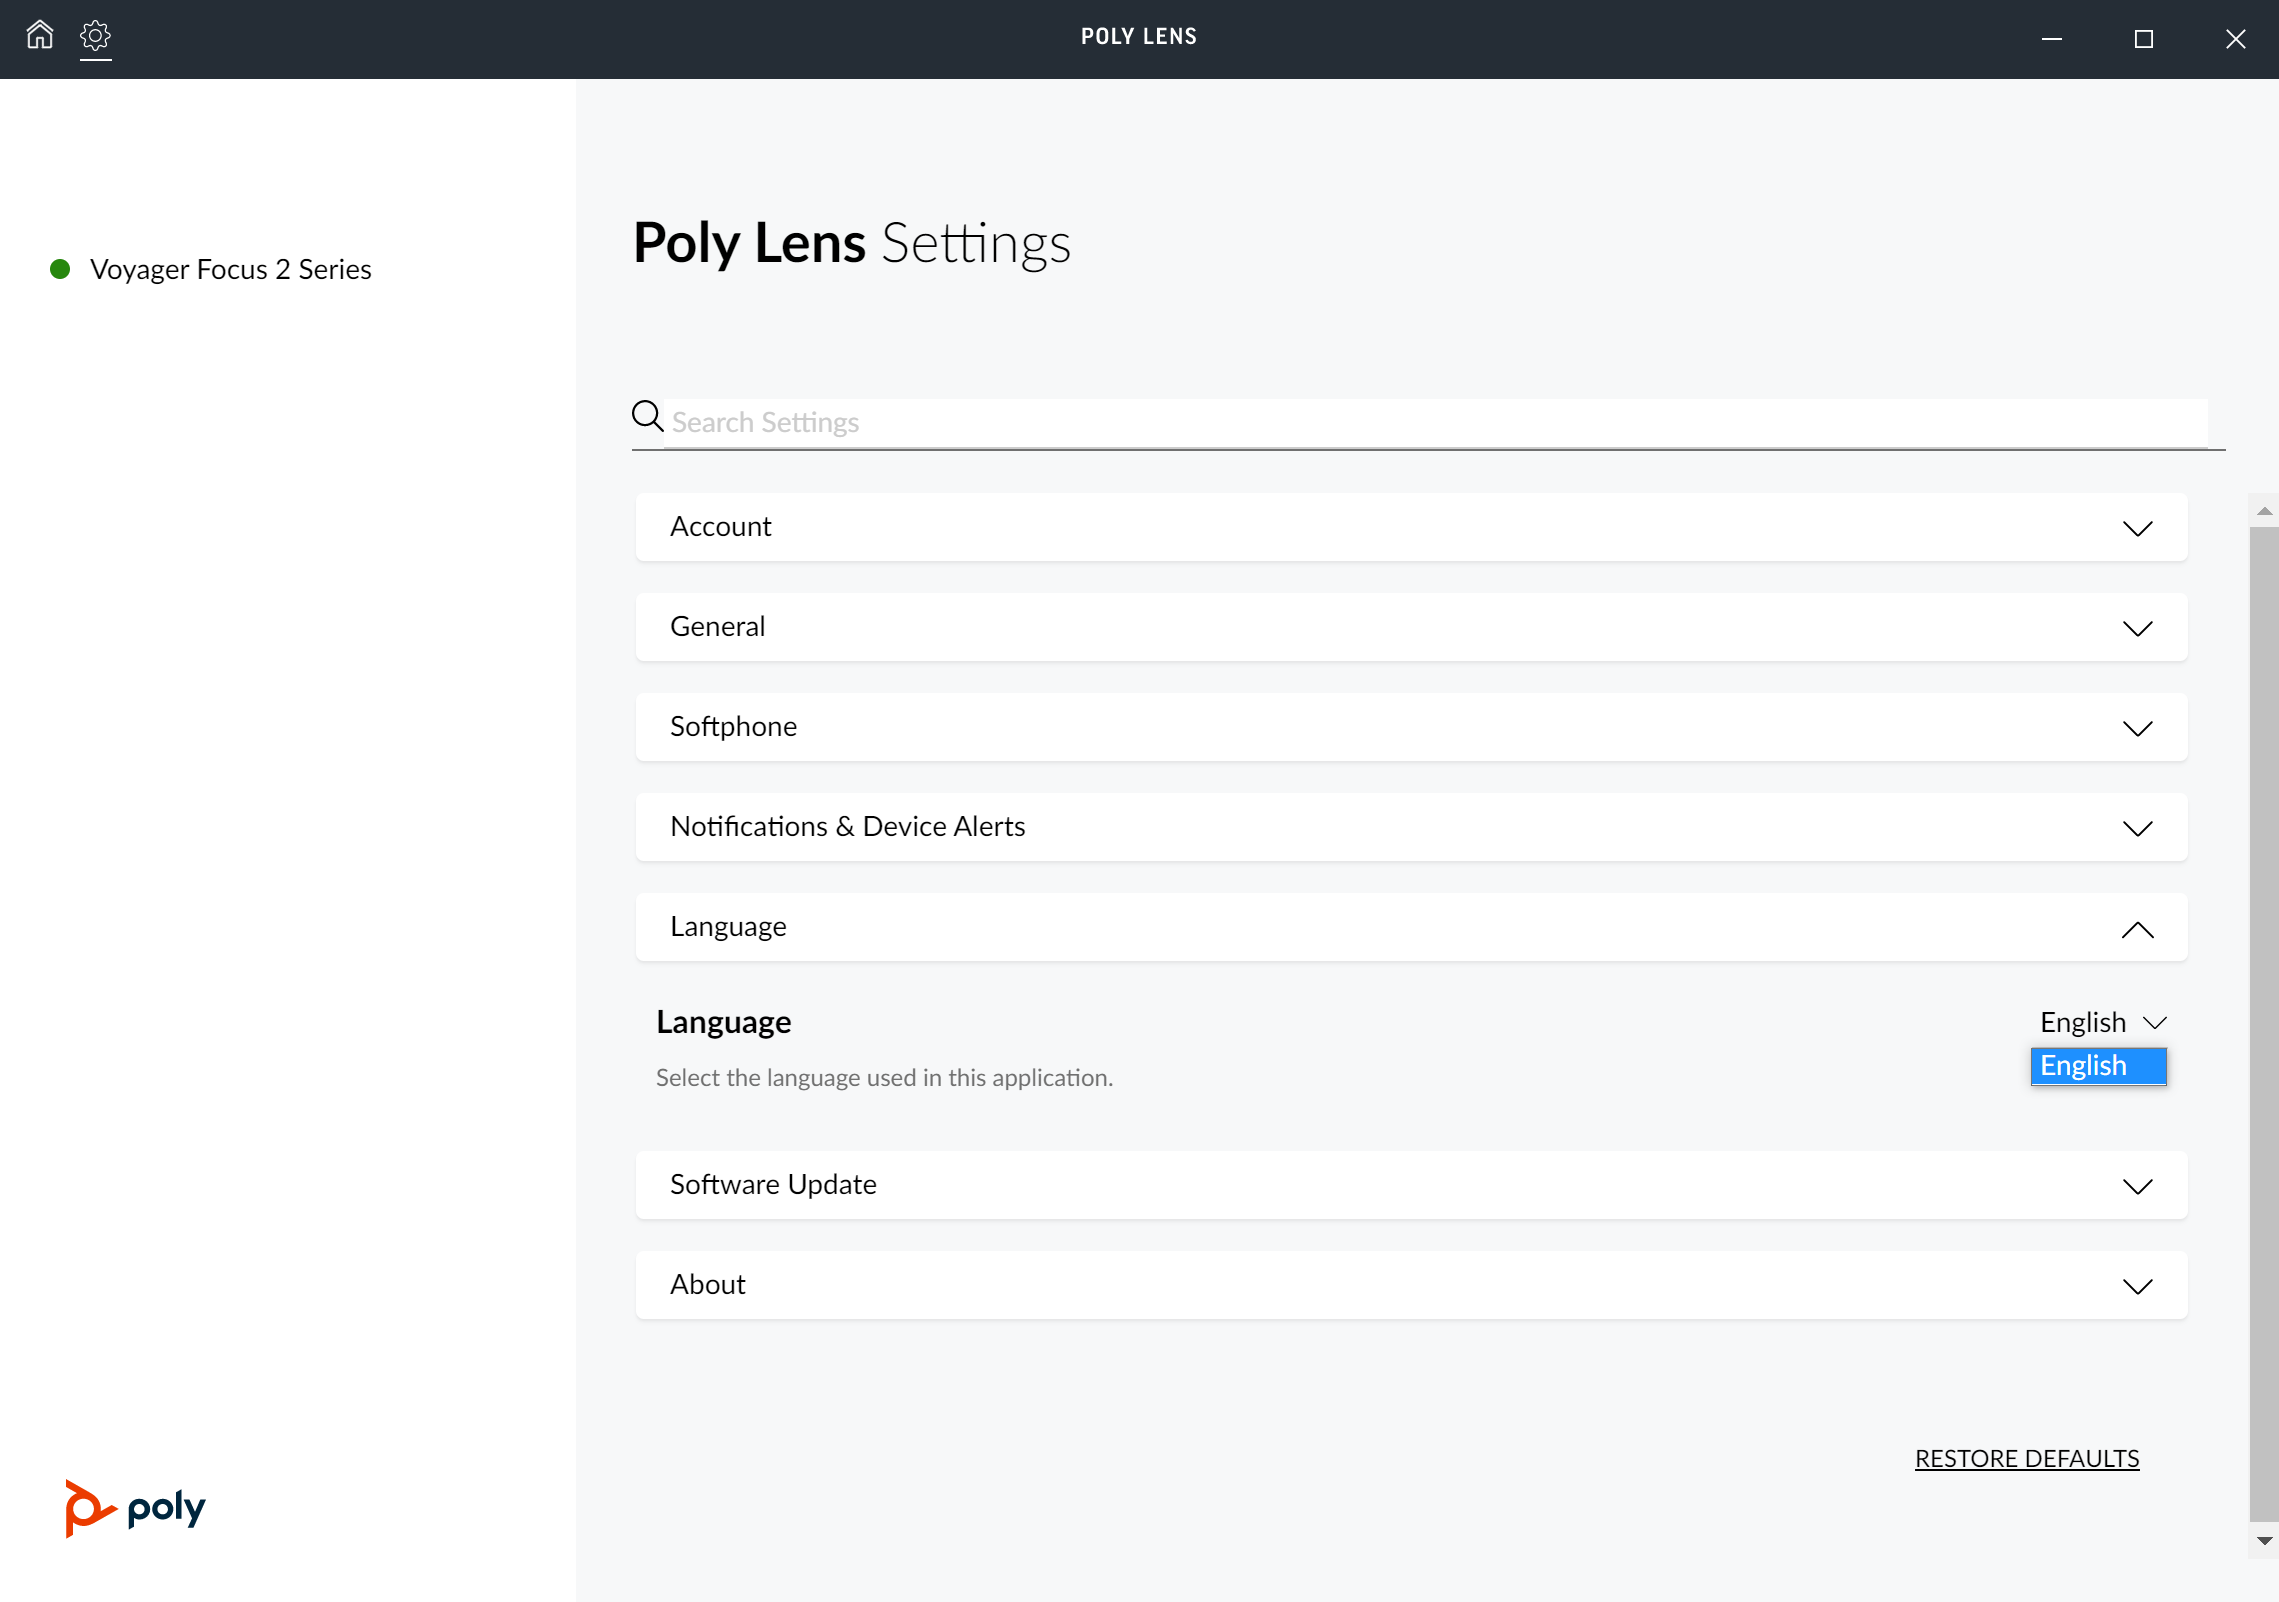Open the settings gear icon
The height and width of the screenshot is (1602, 2279).
coord(95,37)
